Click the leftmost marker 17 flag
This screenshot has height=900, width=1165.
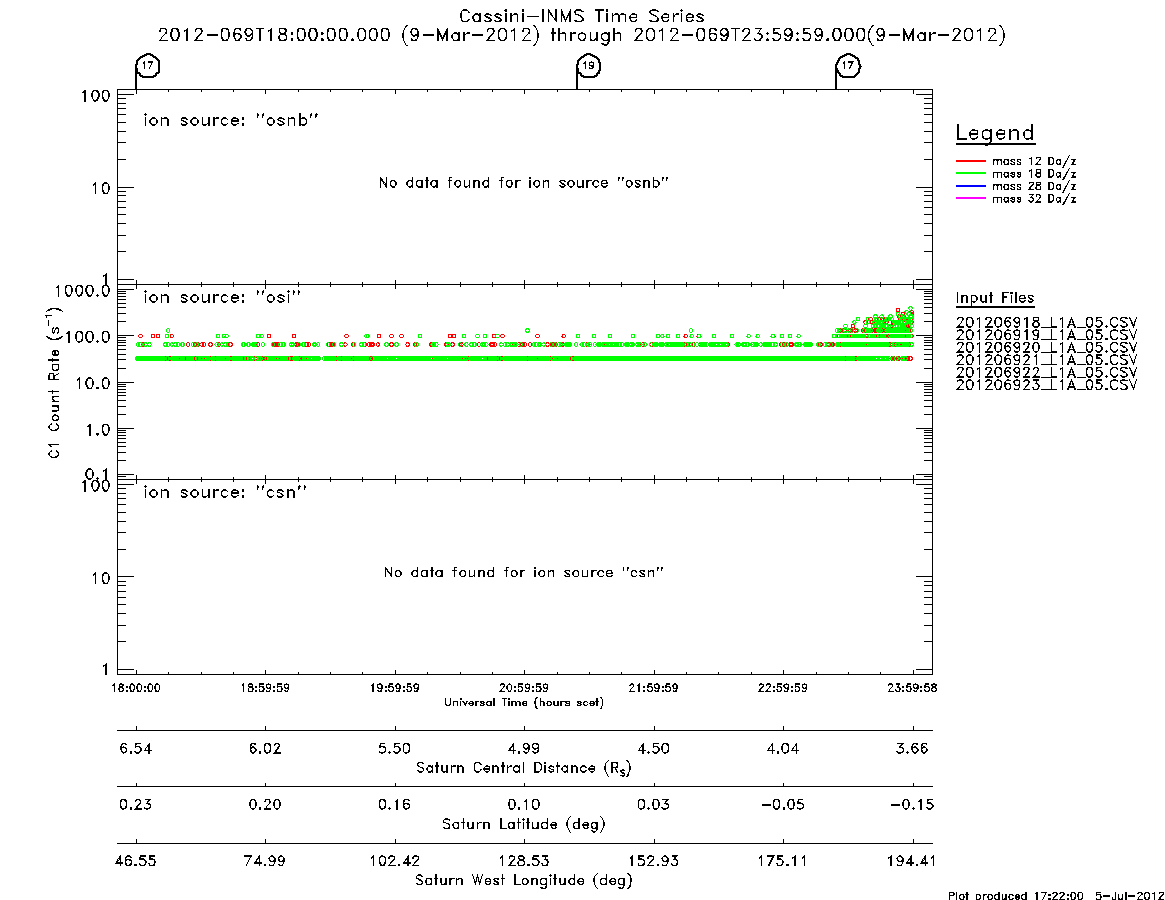pyautogui.click(x=147, y=66)
